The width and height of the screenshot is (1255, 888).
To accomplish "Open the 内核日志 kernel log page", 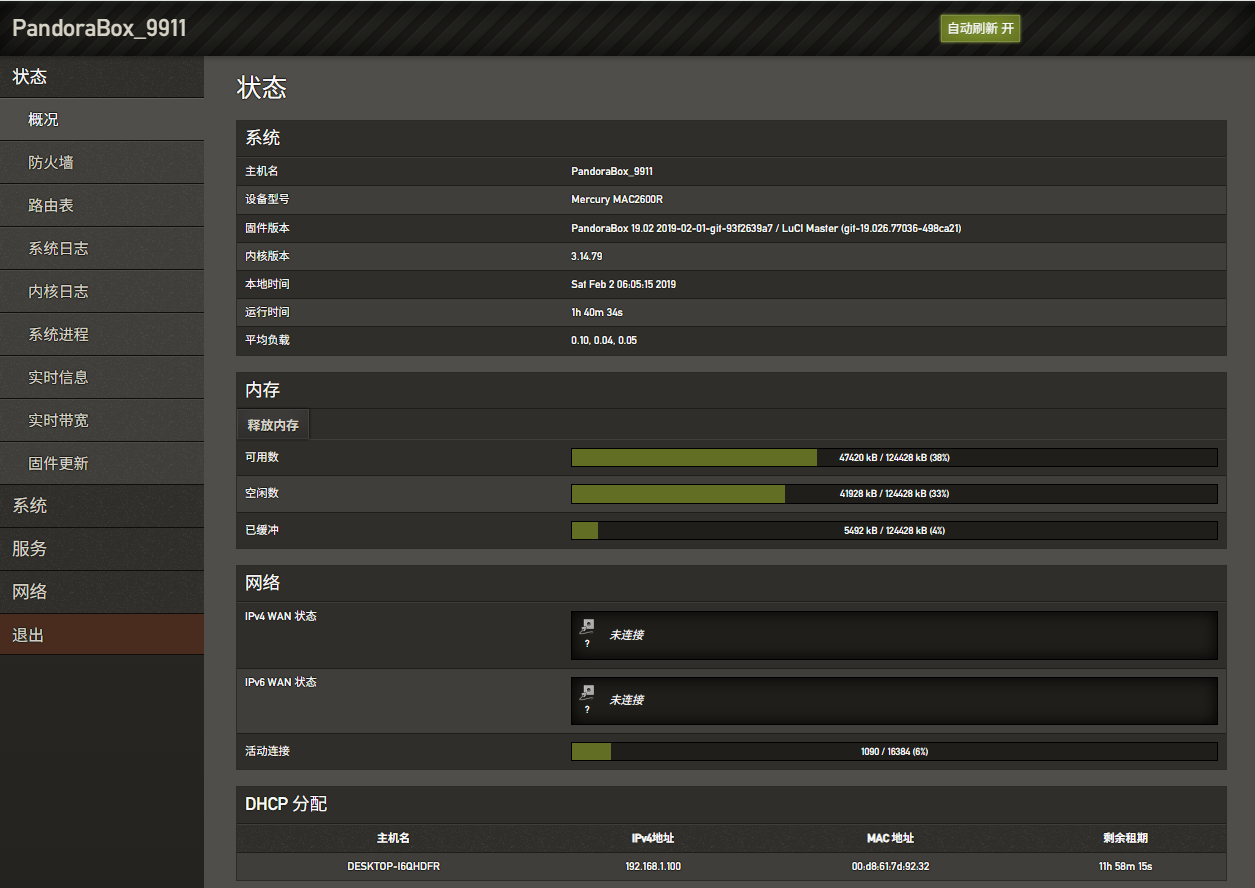I will click(102, 292).
